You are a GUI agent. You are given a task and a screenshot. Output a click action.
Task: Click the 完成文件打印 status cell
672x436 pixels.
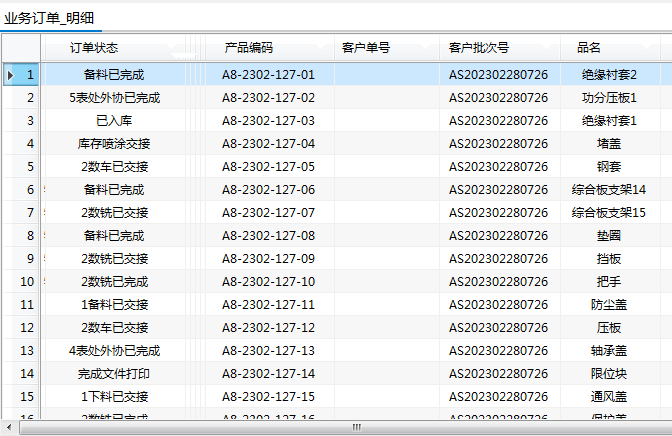point(114,374)
